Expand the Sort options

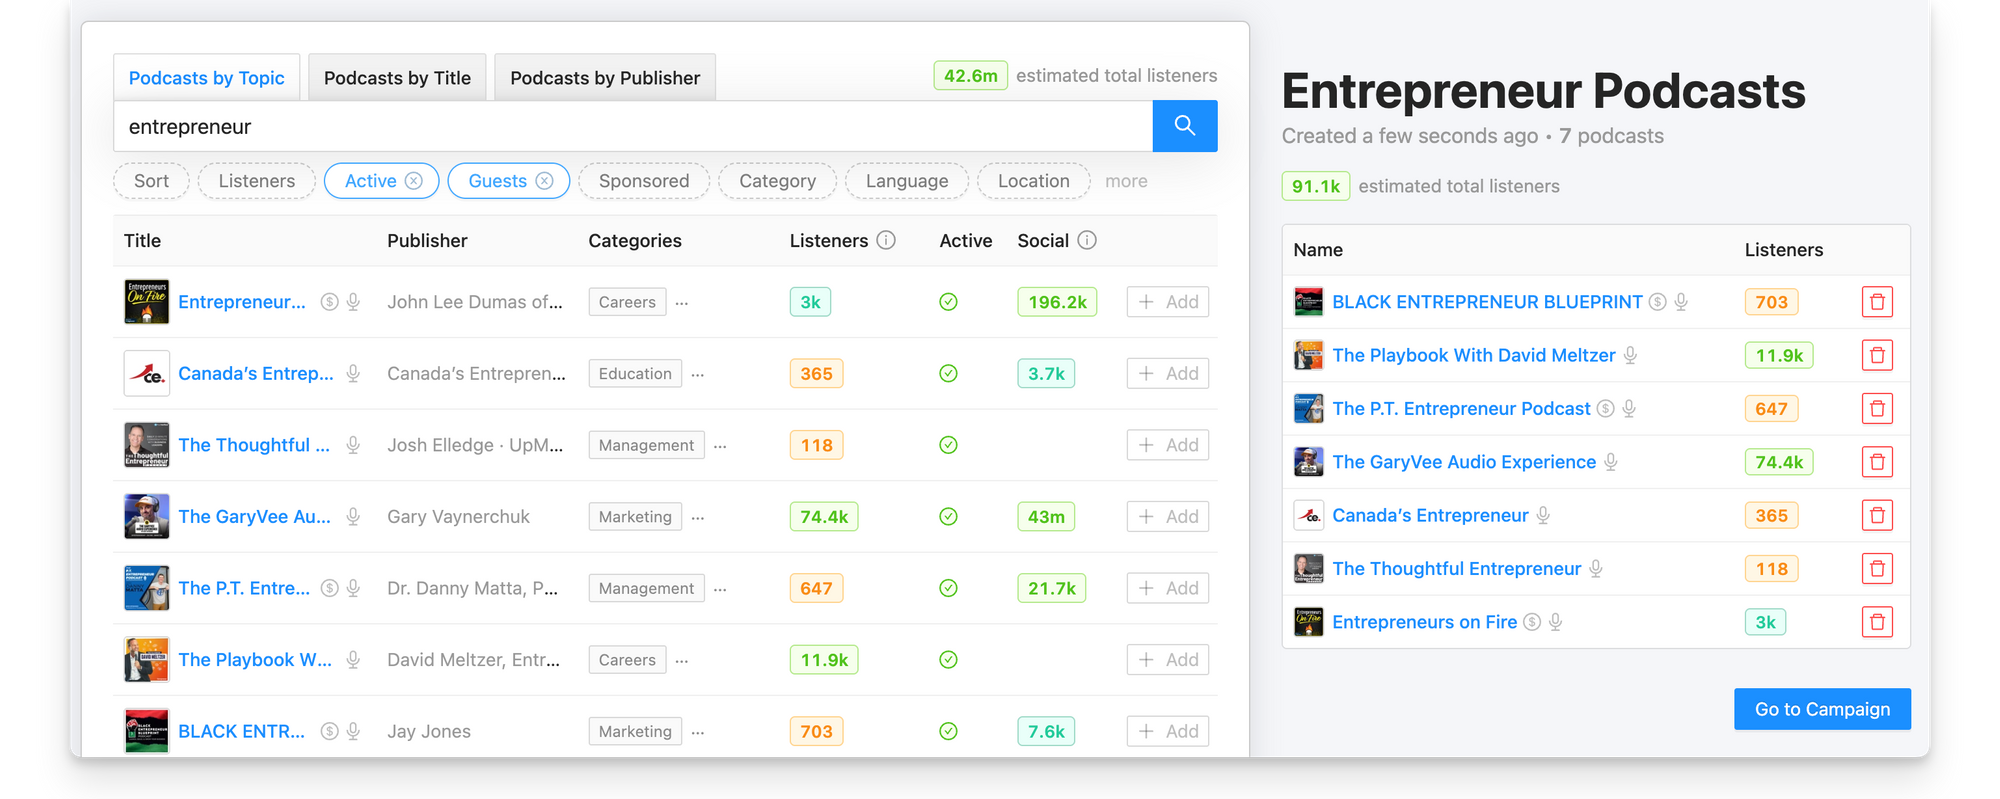point(151,181)
